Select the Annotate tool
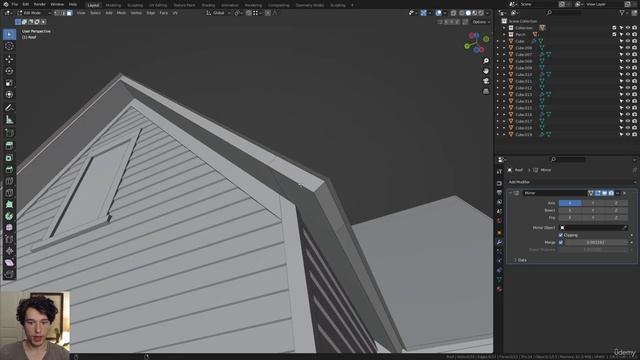Viewport: 640px width, 360px height. coord(9,108)
